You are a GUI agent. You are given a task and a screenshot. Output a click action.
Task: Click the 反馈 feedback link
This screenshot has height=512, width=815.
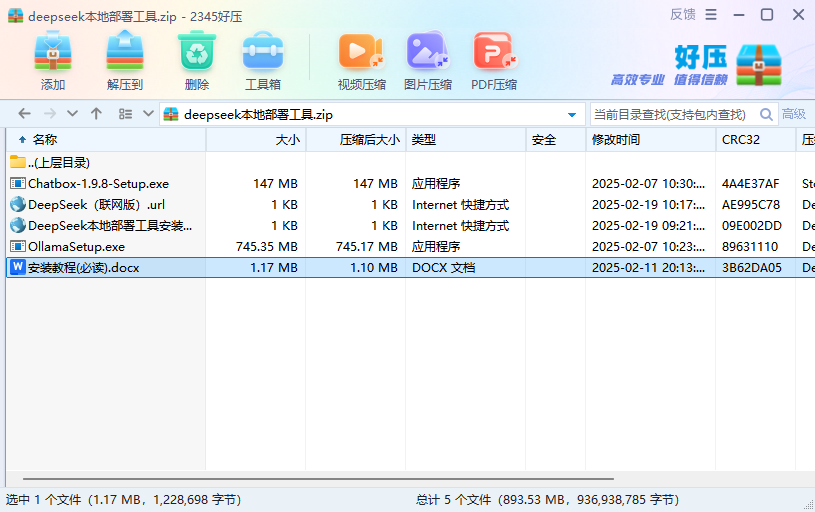pos(682,15)
